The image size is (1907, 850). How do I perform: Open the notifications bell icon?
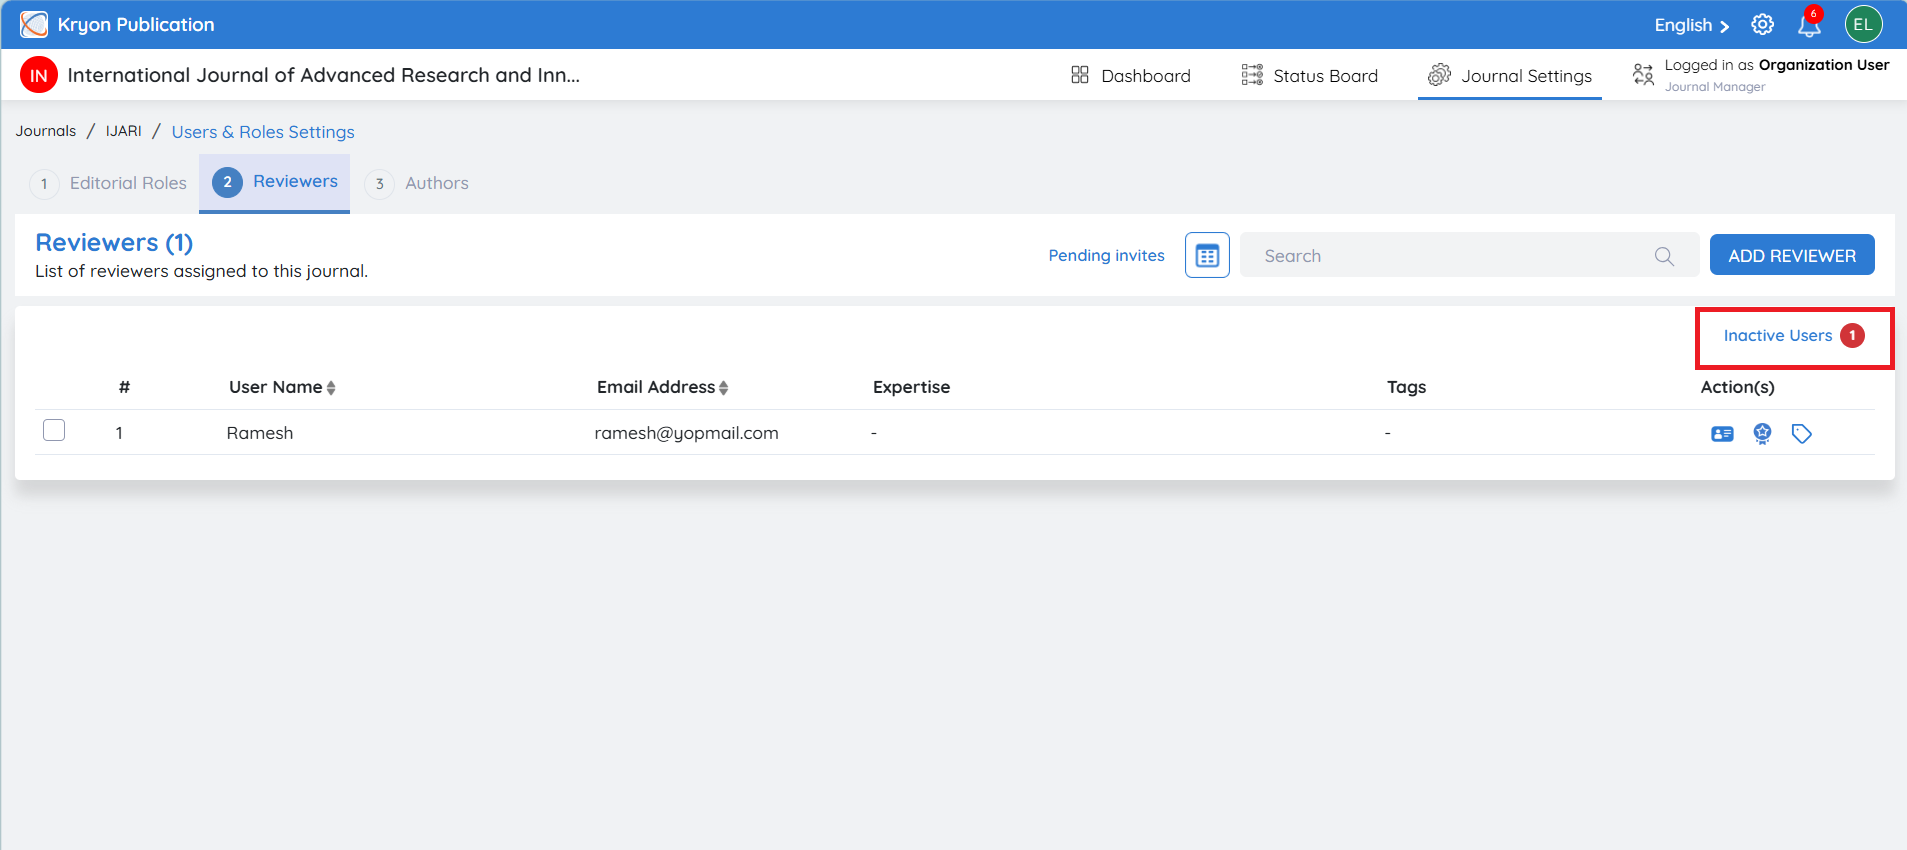coord(1809,24)
